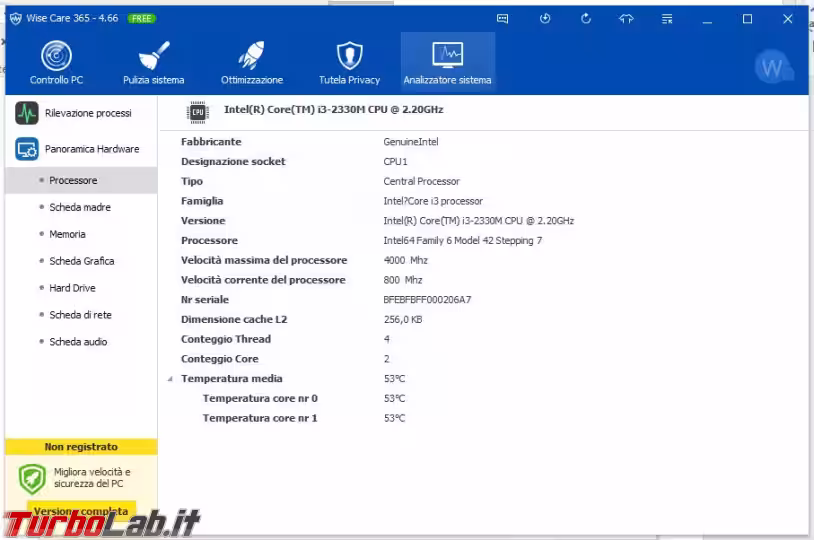Select the 800 Mhz value
The height and width of the screenshot is (540, 814).
pyautogui.click(x=403, y=280)
